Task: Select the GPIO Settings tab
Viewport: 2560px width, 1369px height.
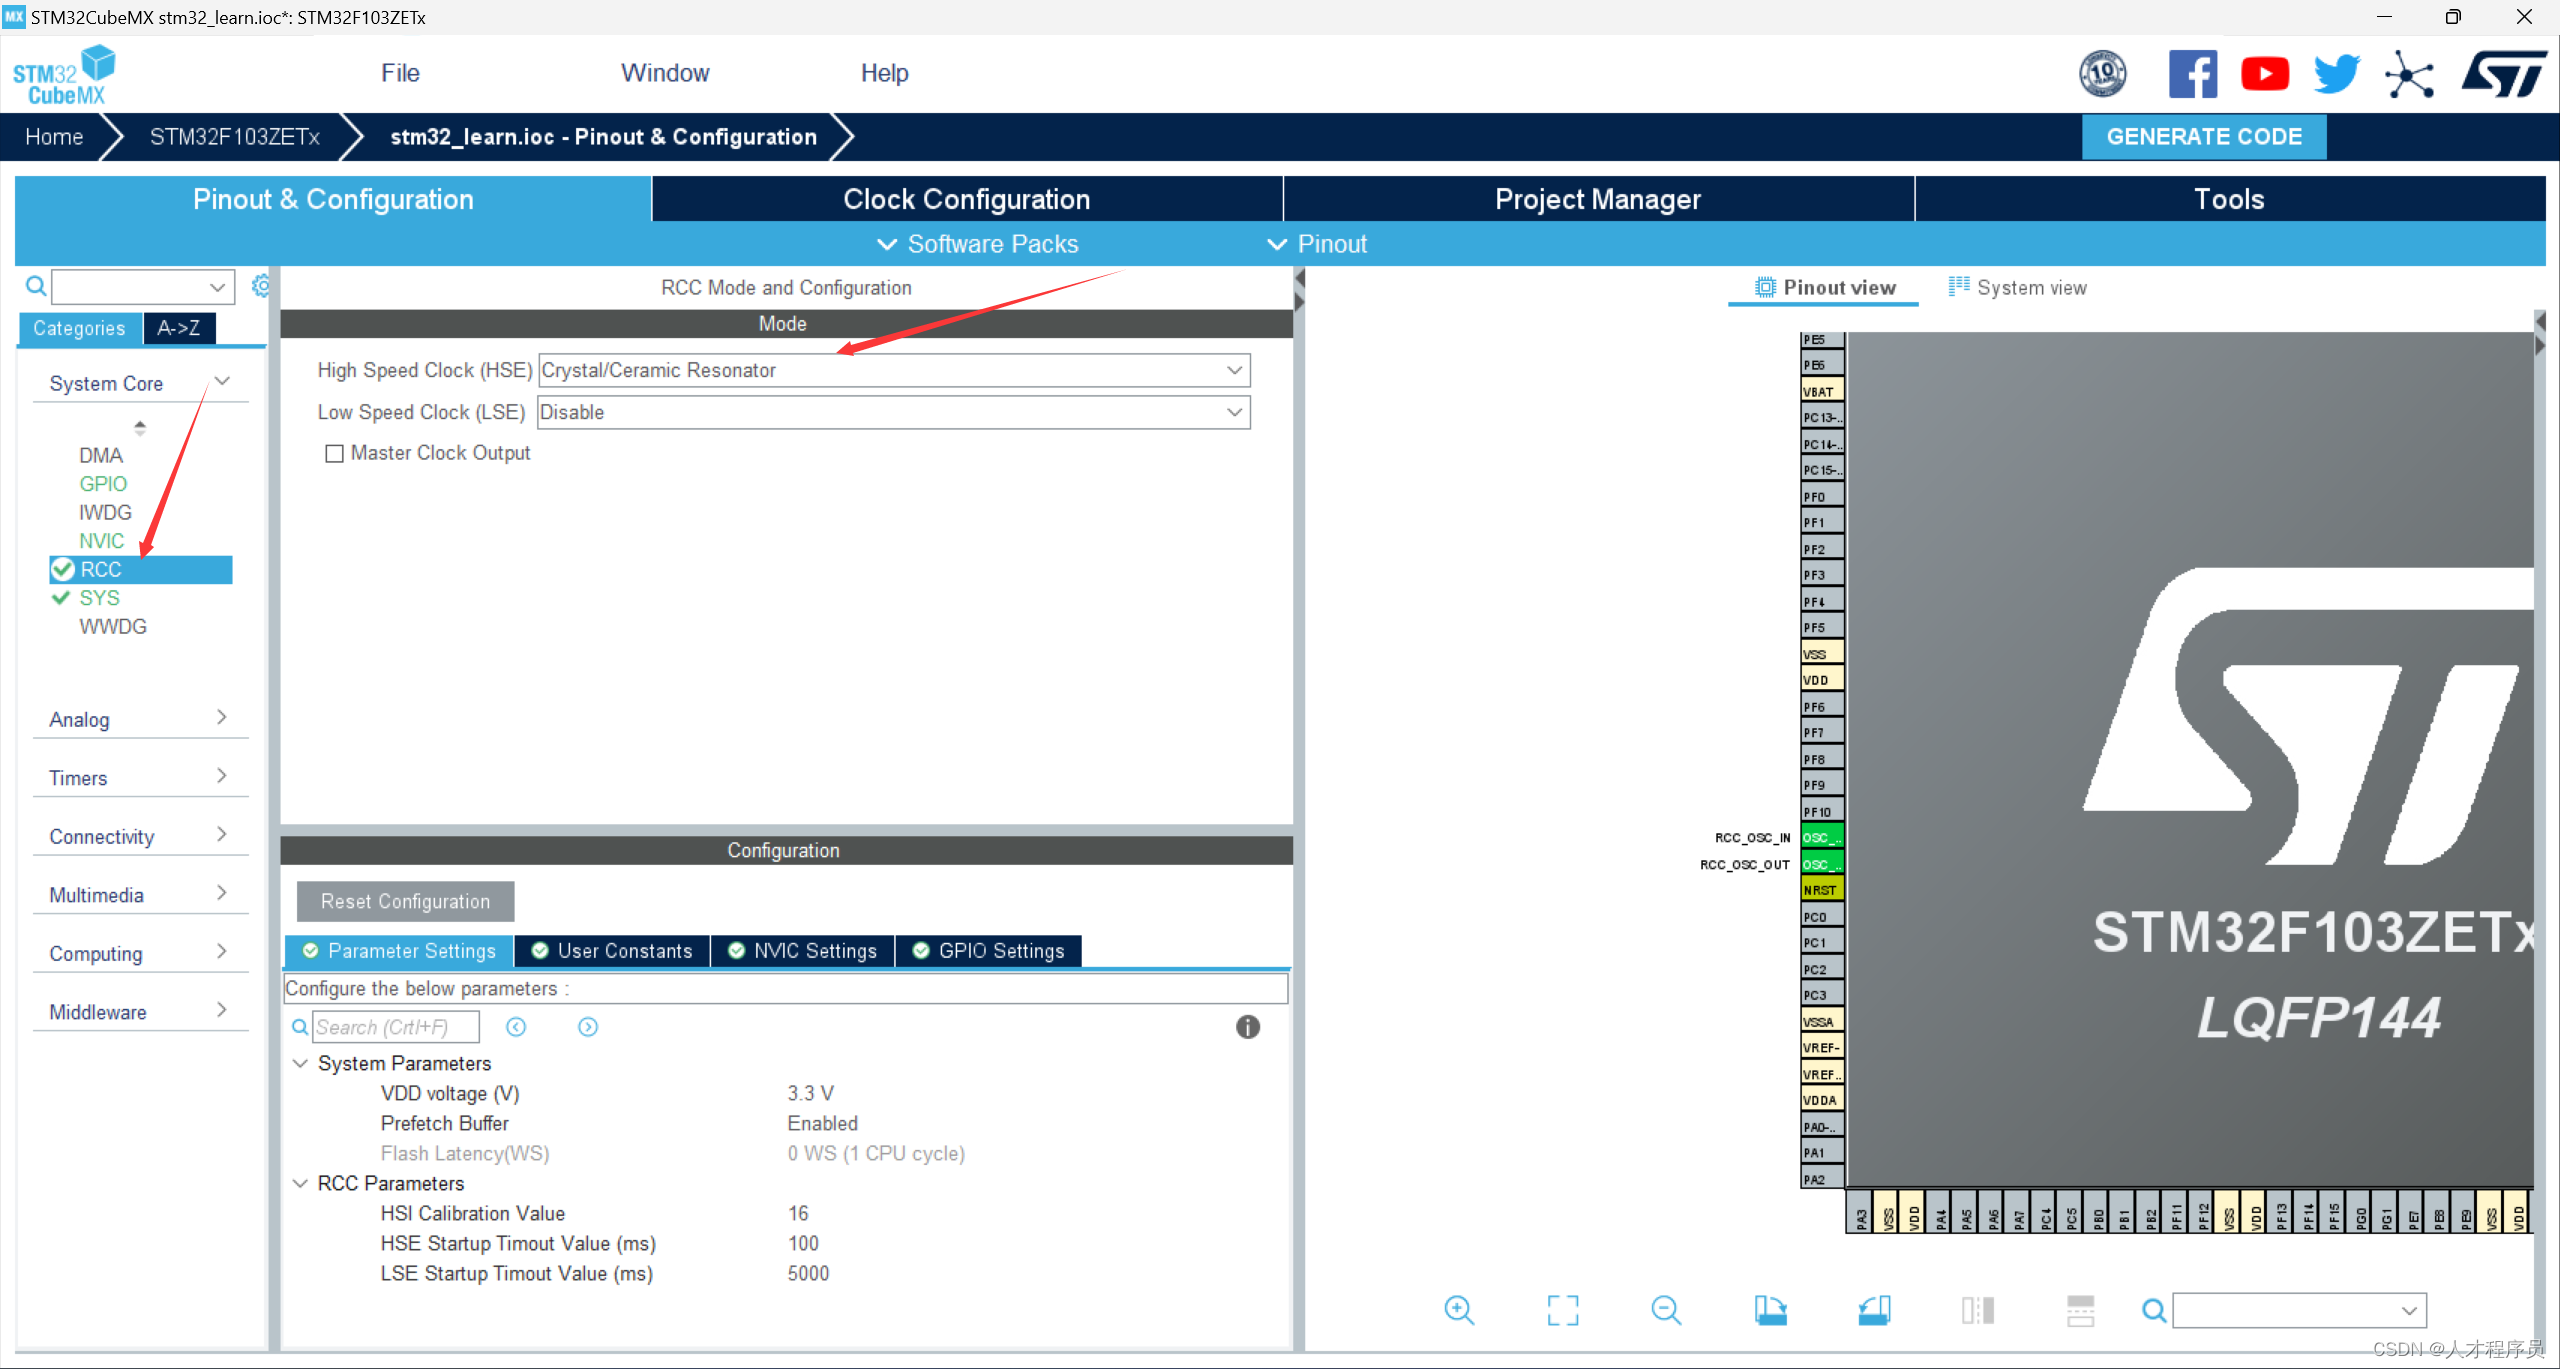Action: [x=988, y=951]
